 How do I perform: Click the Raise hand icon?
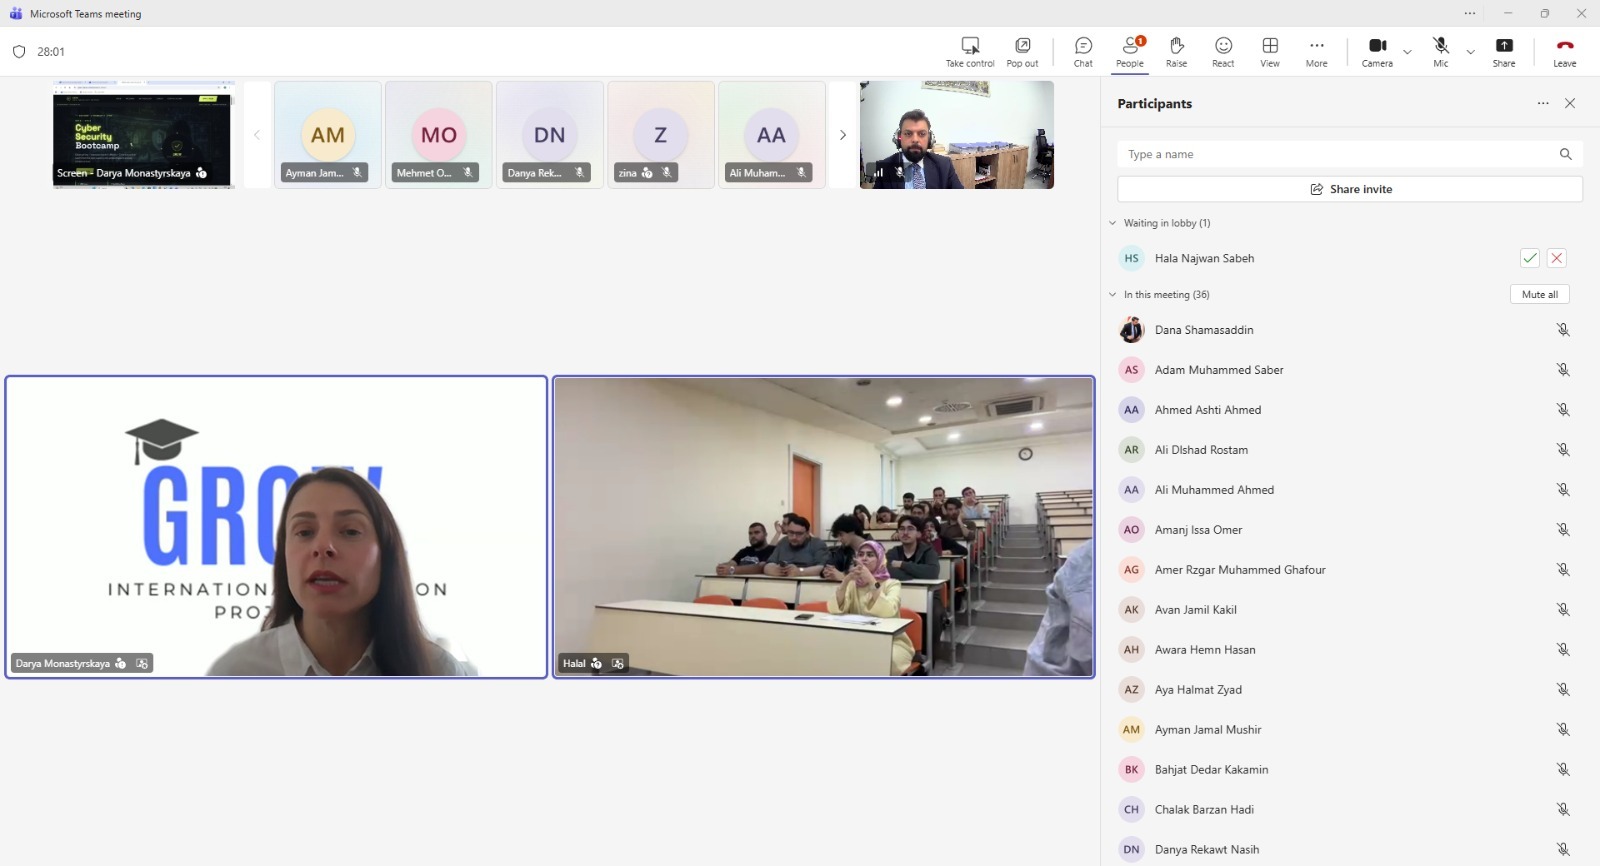click(1176, 51)
